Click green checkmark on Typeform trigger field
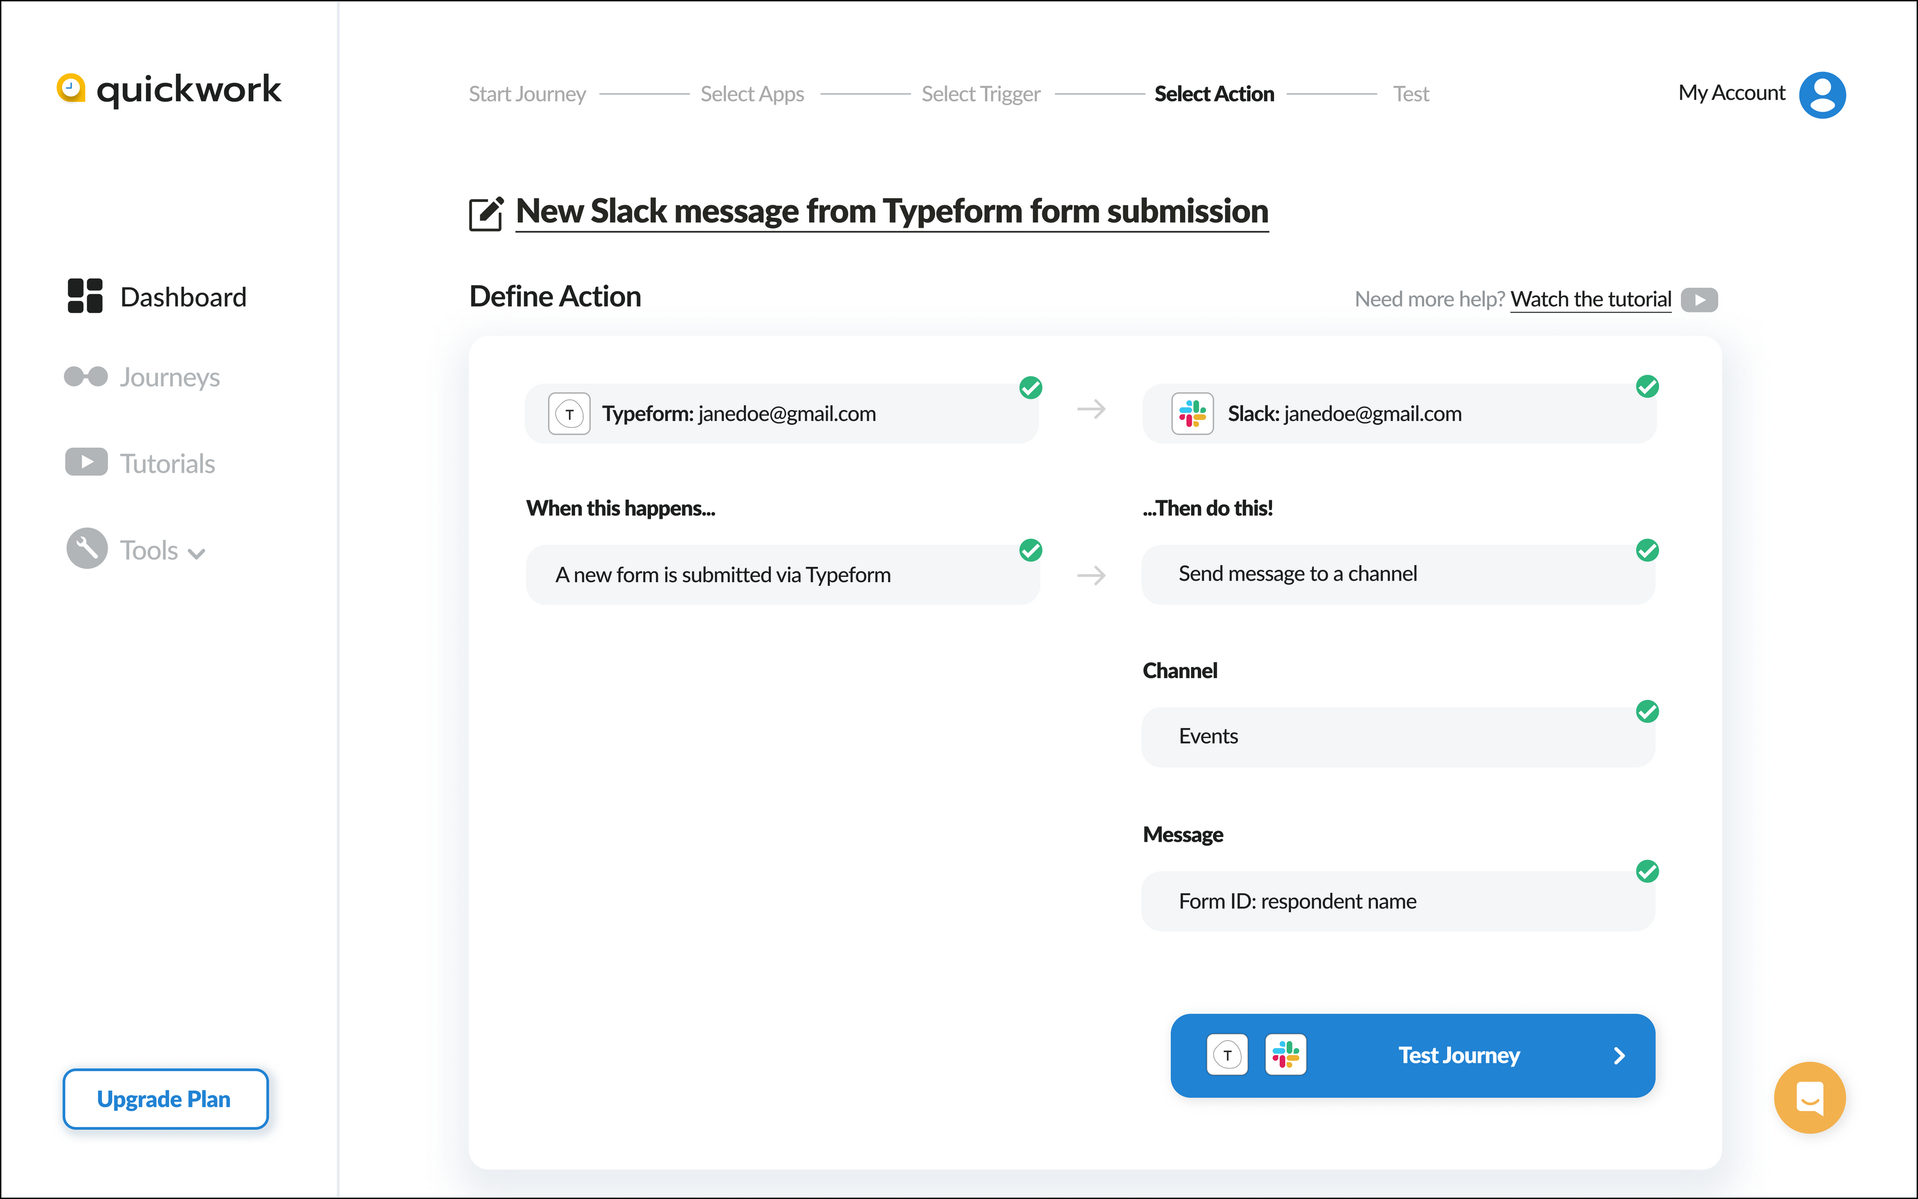The image size is (1918, 1199). click(x=1031, y=550)
